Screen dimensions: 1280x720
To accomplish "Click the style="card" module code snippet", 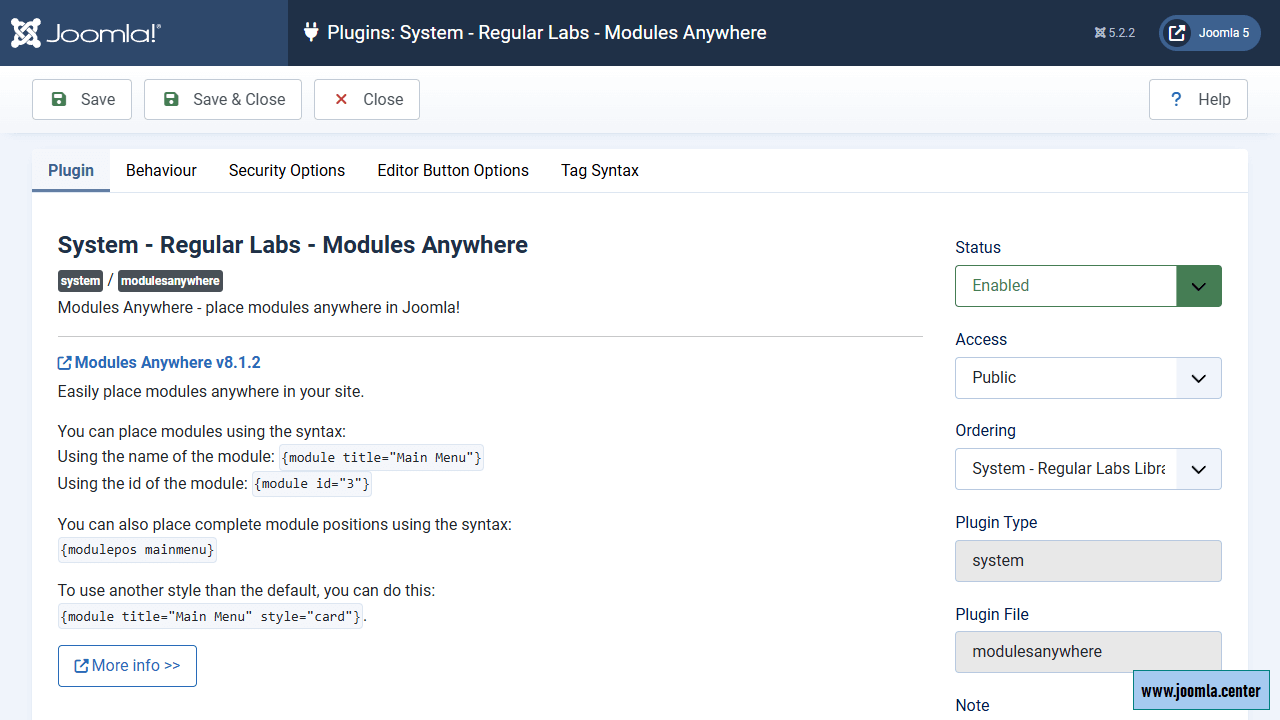I will coord(211,617).
